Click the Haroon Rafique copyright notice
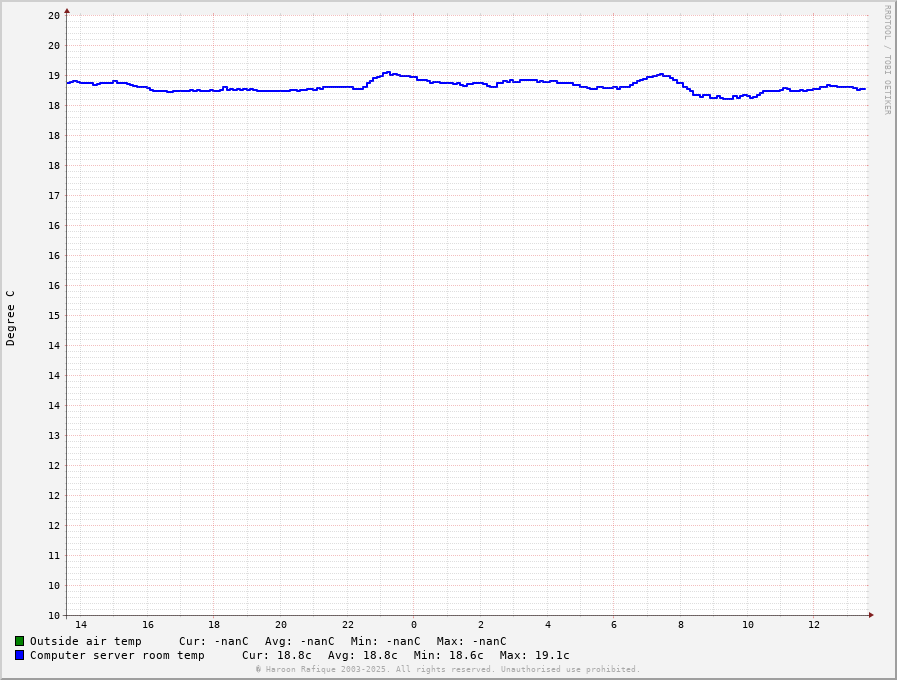 click(447, 669)
